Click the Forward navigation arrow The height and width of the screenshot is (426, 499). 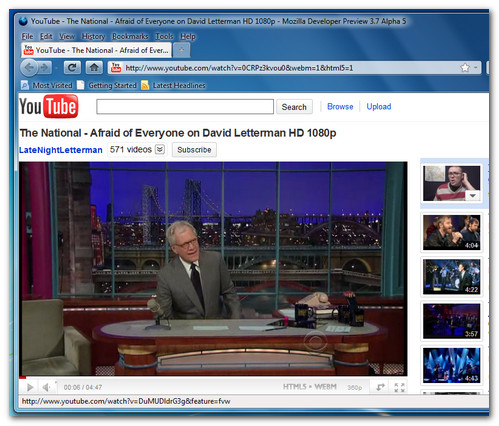click(44, 68)
